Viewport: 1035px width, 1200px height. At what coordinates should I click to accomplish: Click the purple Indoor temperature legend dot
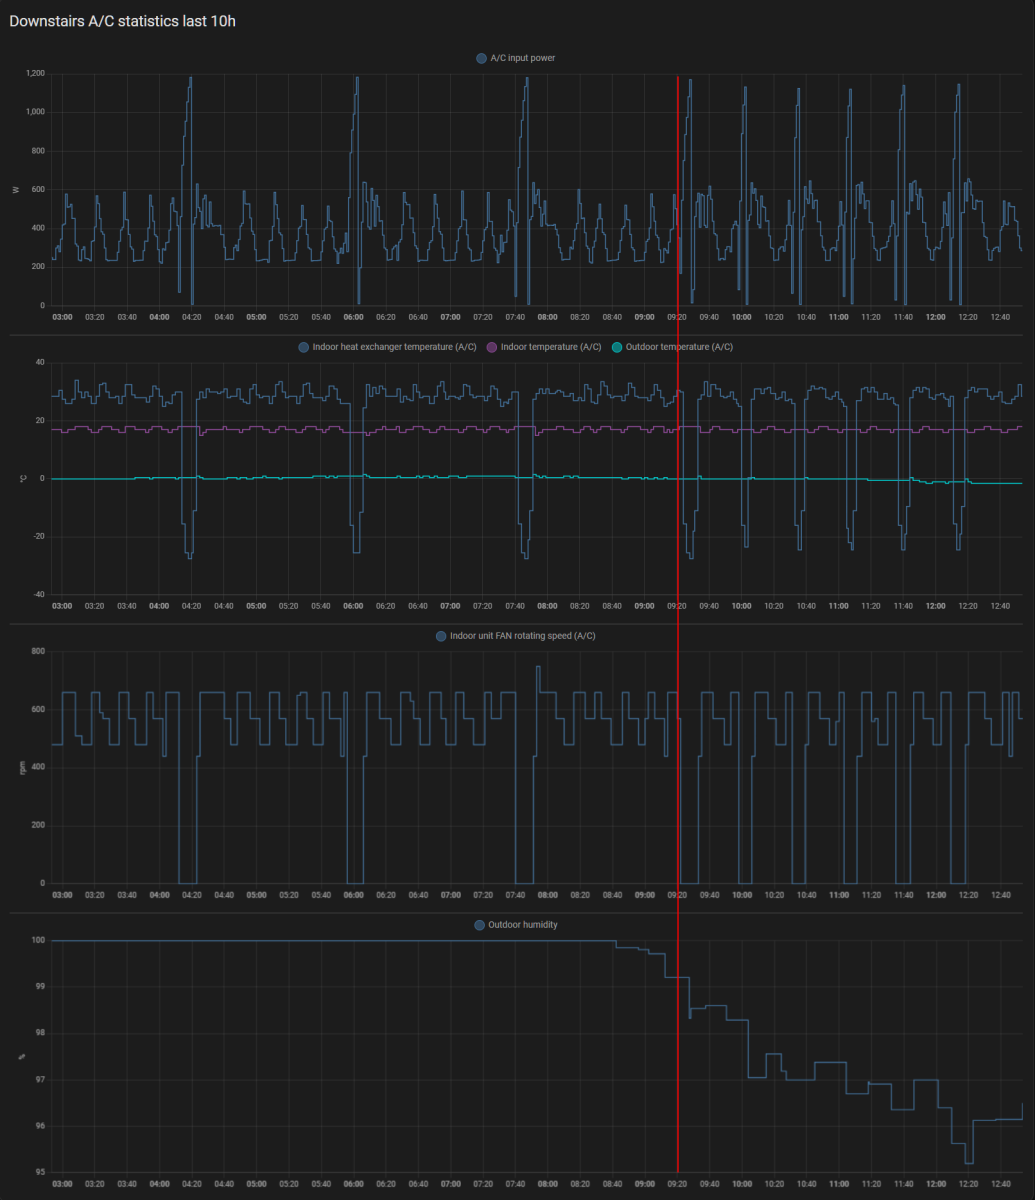[491, 347]
